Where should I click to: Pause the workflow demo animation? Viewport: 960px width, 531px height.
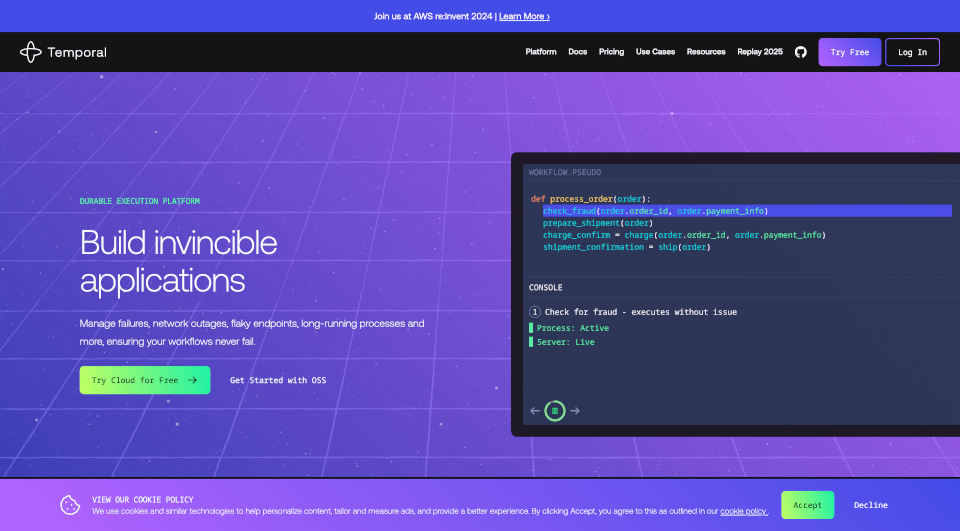555,410
